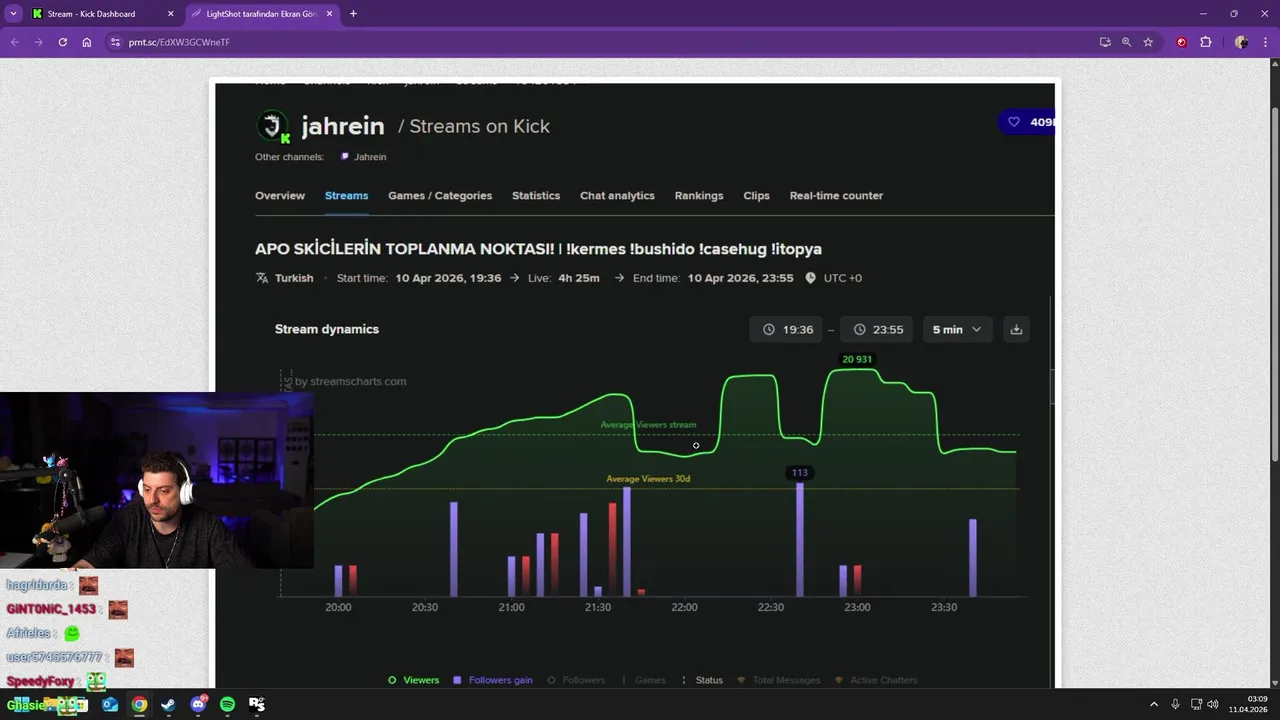Bookmark this page with the star icon
This screenshot has width=1280, height=720.
point(1148,42)
